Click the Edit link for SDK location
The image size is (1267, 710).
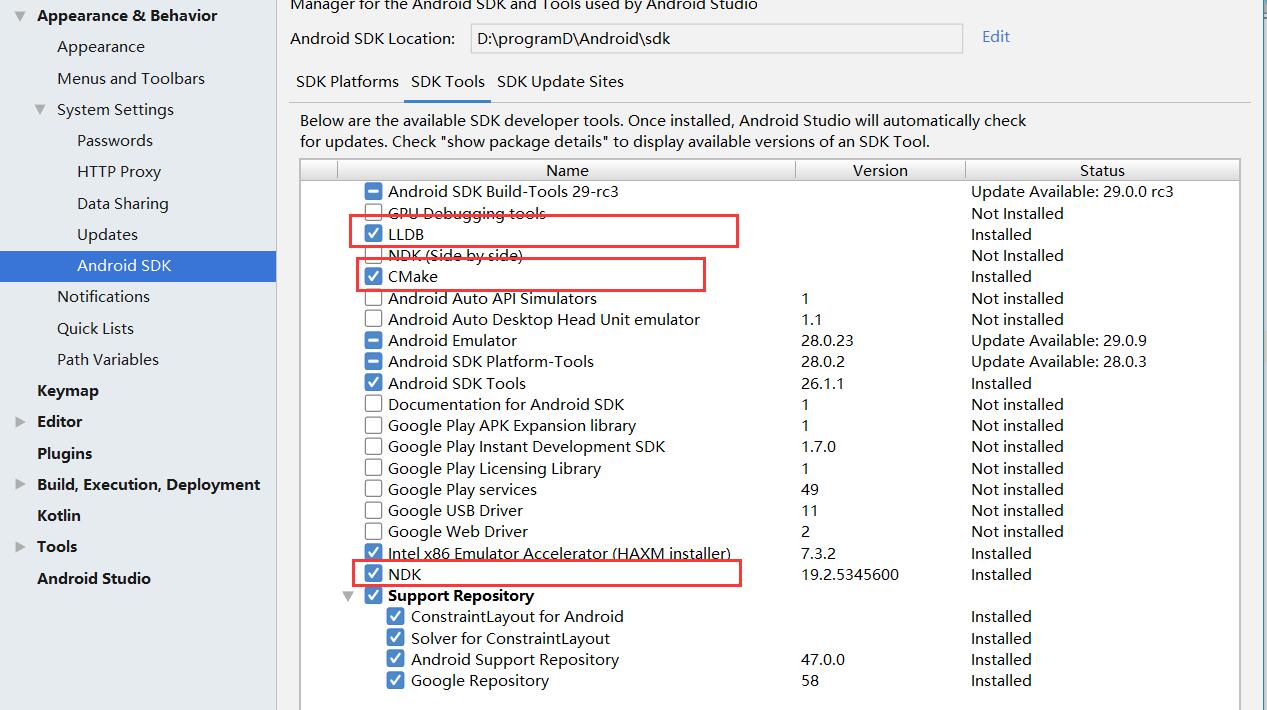[995, 37]
